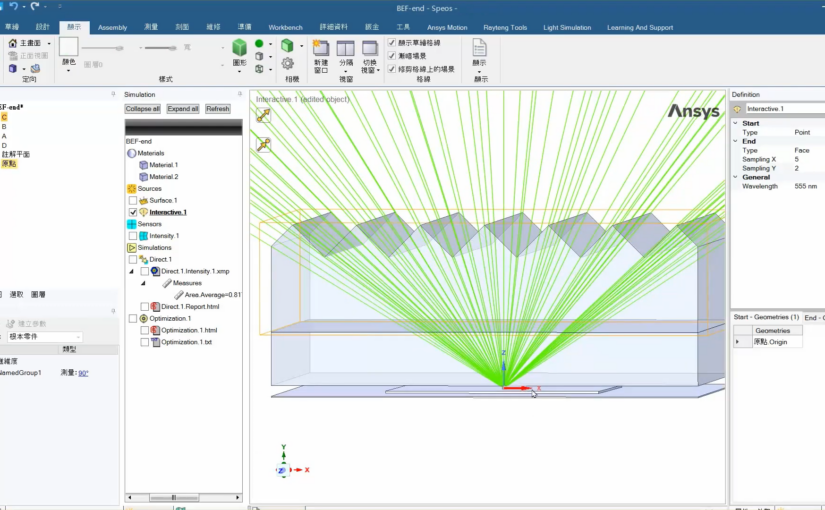Click the Refresh button
The width and height of the screenshot is (825, 510).
[x=217, y=108]
